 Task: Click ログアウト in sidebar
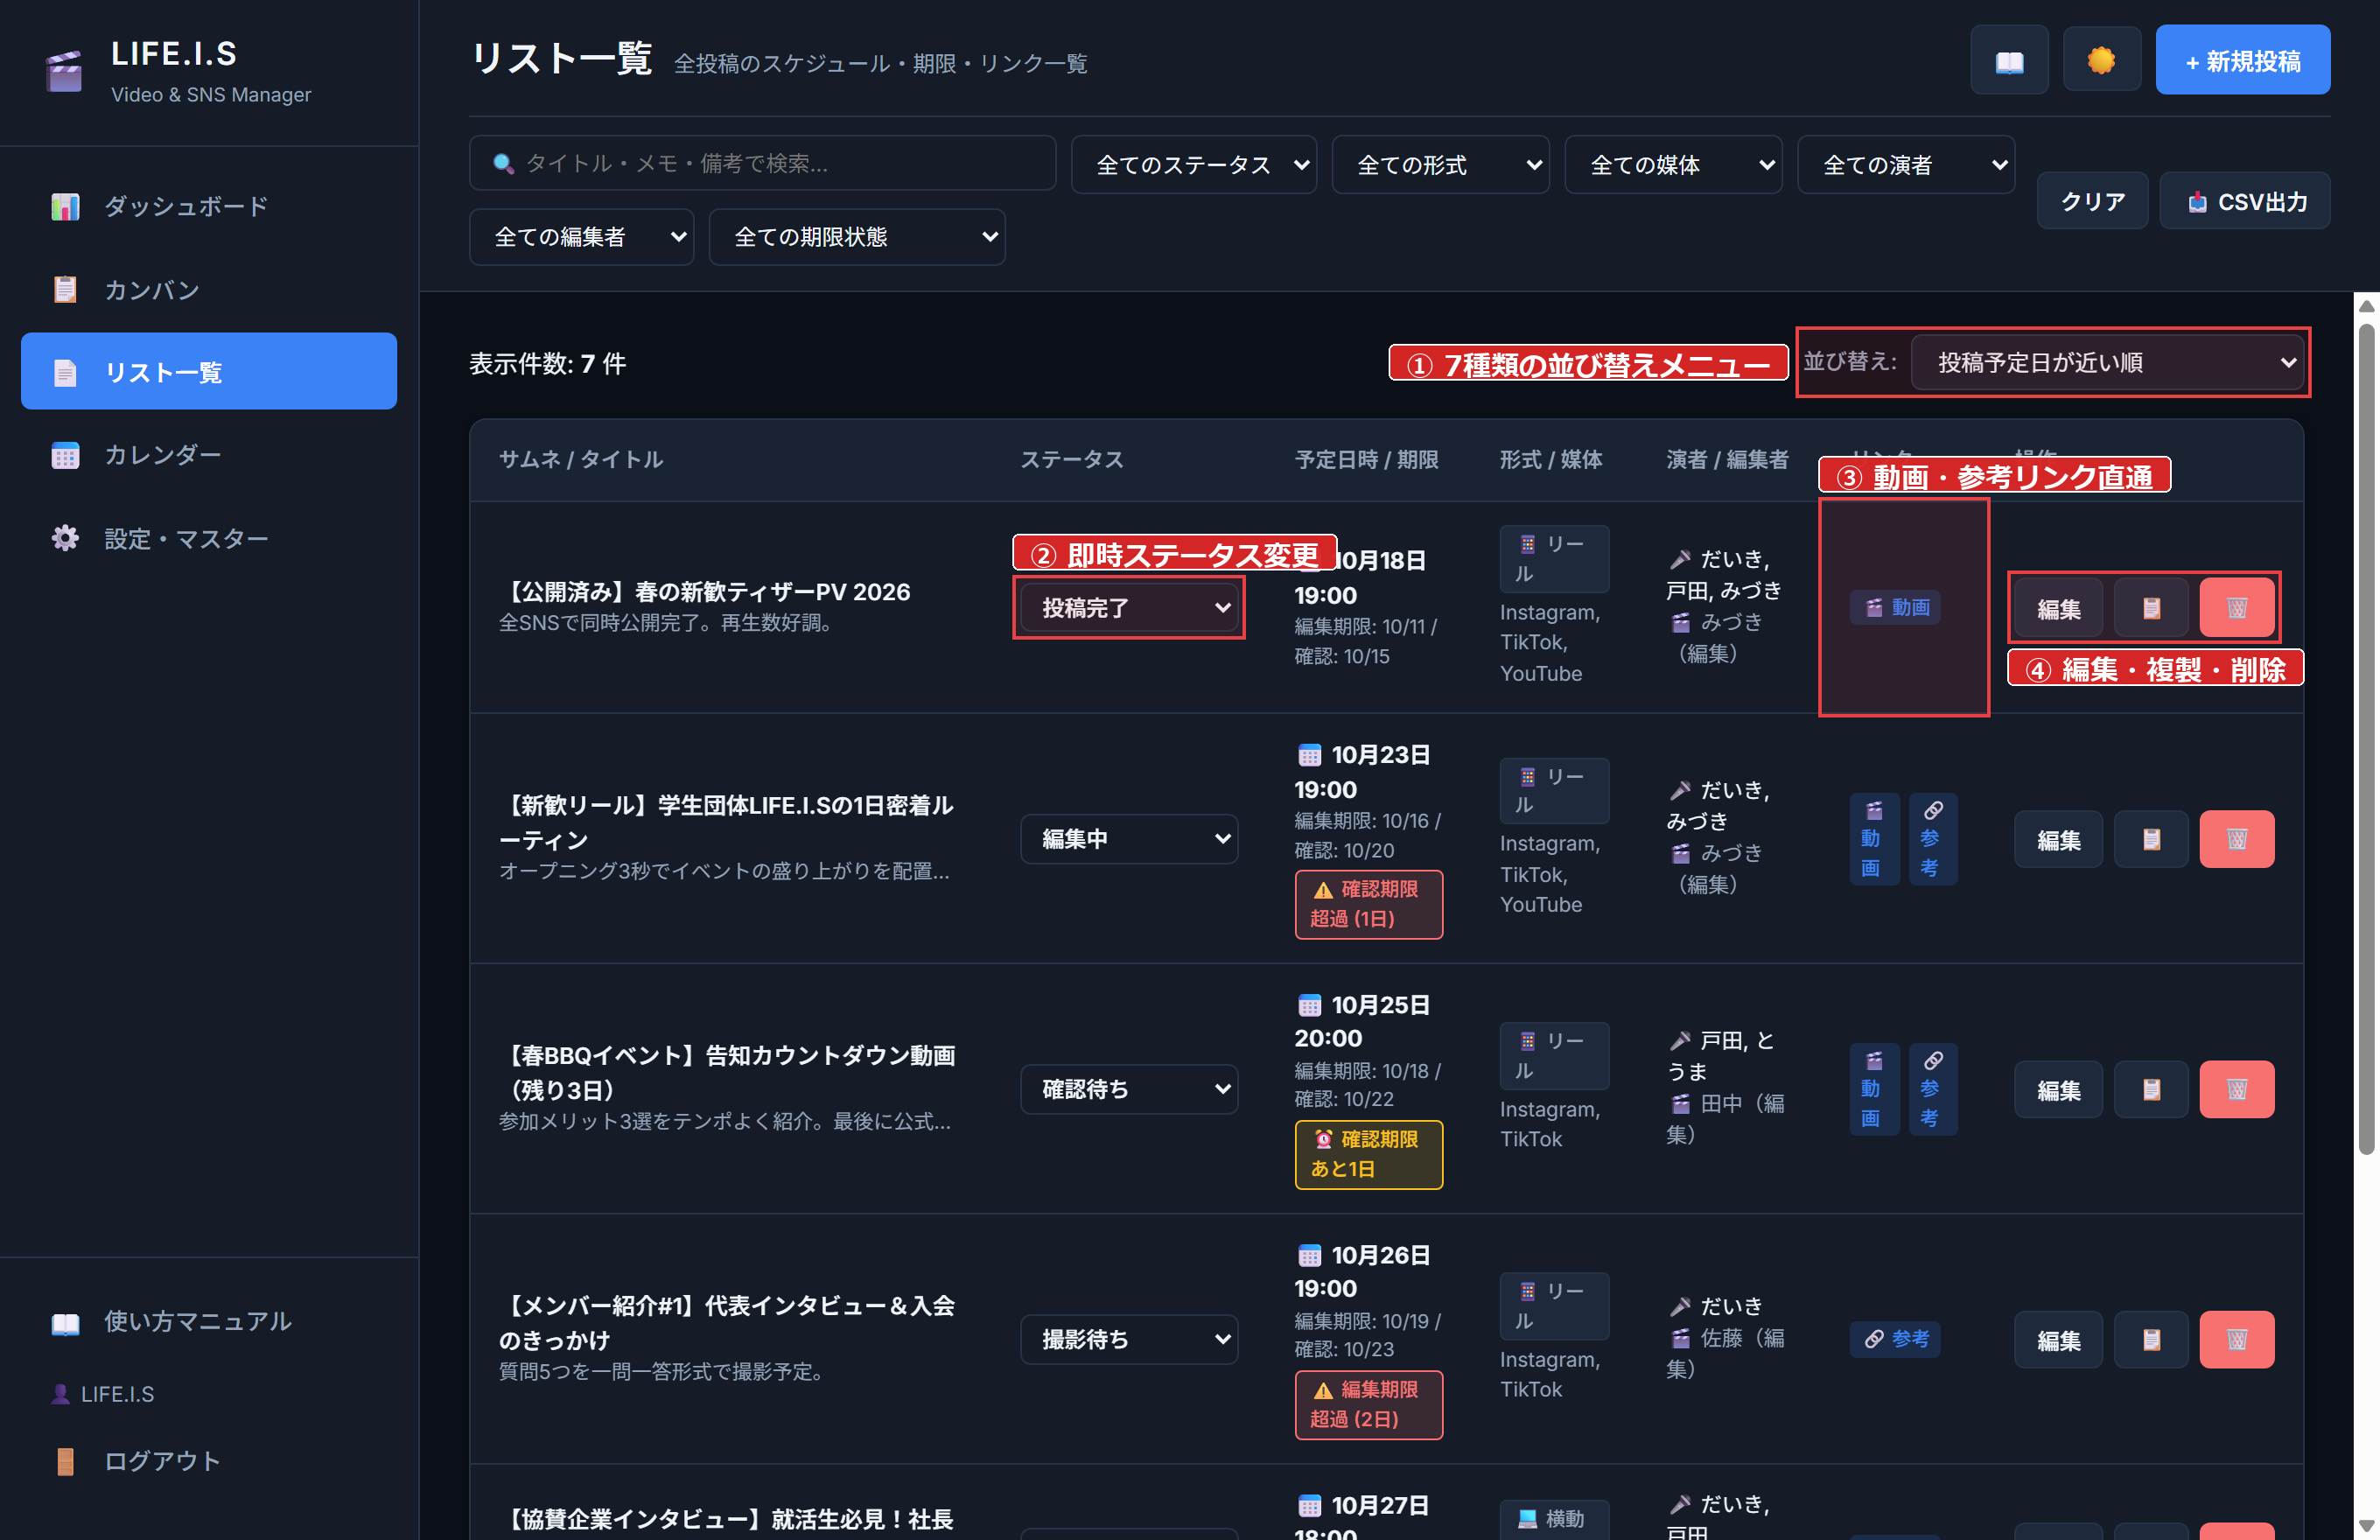click(209, 1461)
